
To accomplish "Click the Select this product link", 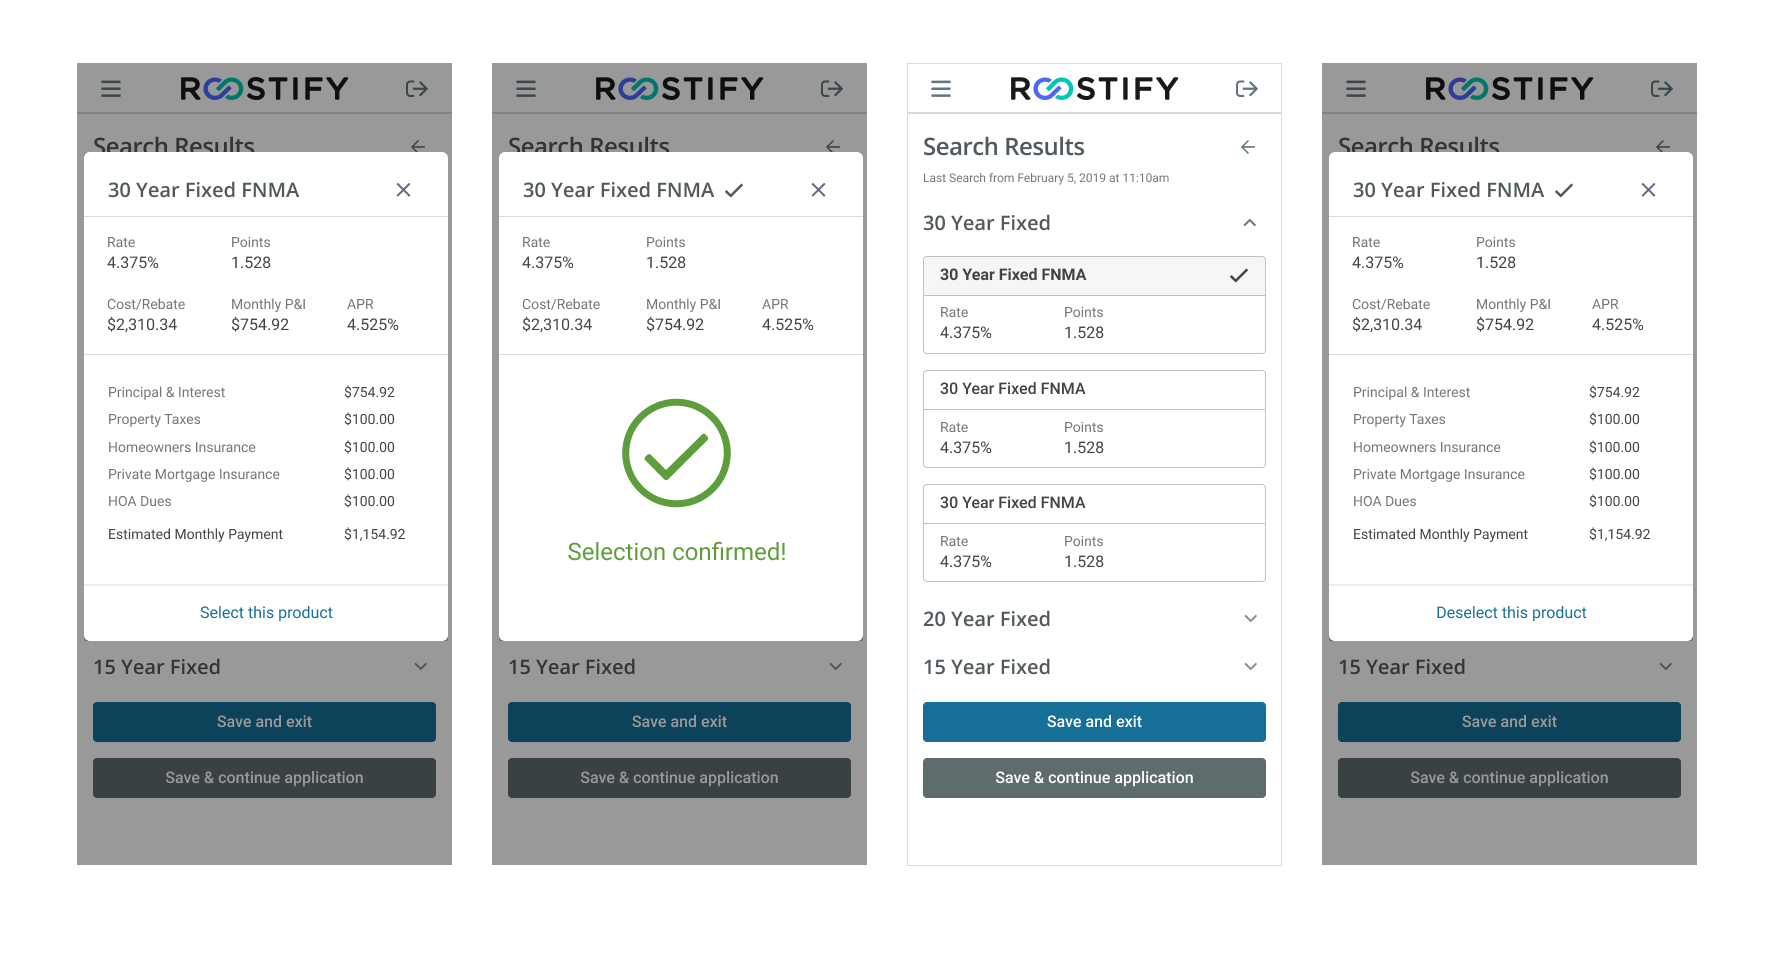I will (266, 613).
